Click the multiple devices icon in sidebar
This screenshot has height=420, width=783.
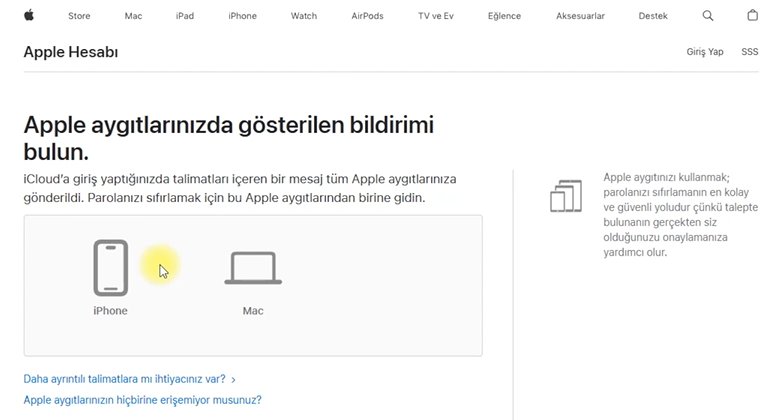click(x=565, y=195)
